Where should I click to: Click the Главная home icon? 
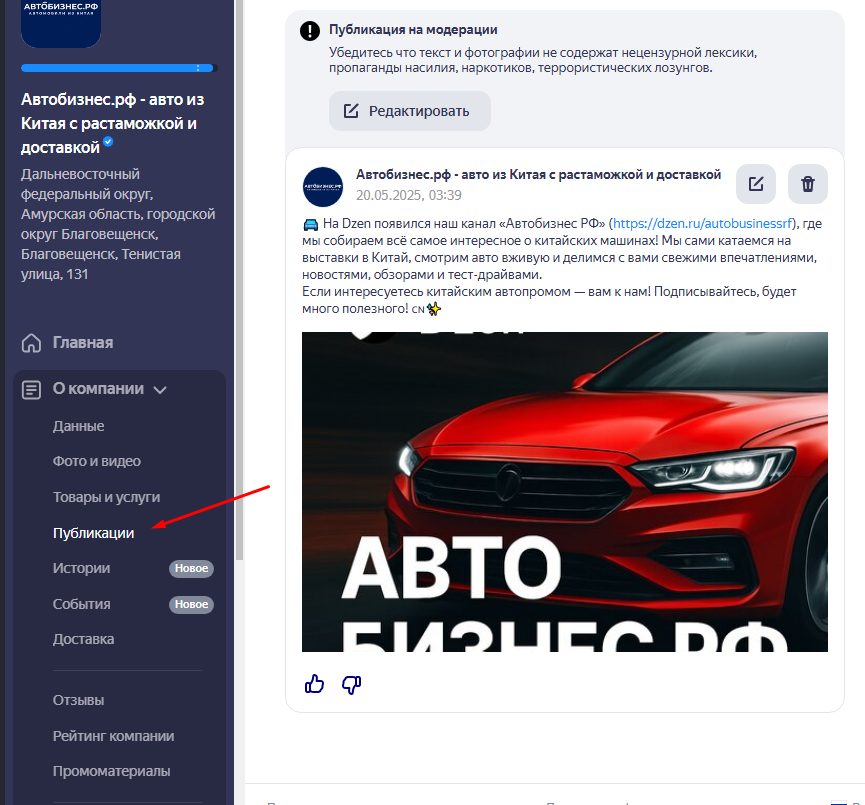[31, 343]
